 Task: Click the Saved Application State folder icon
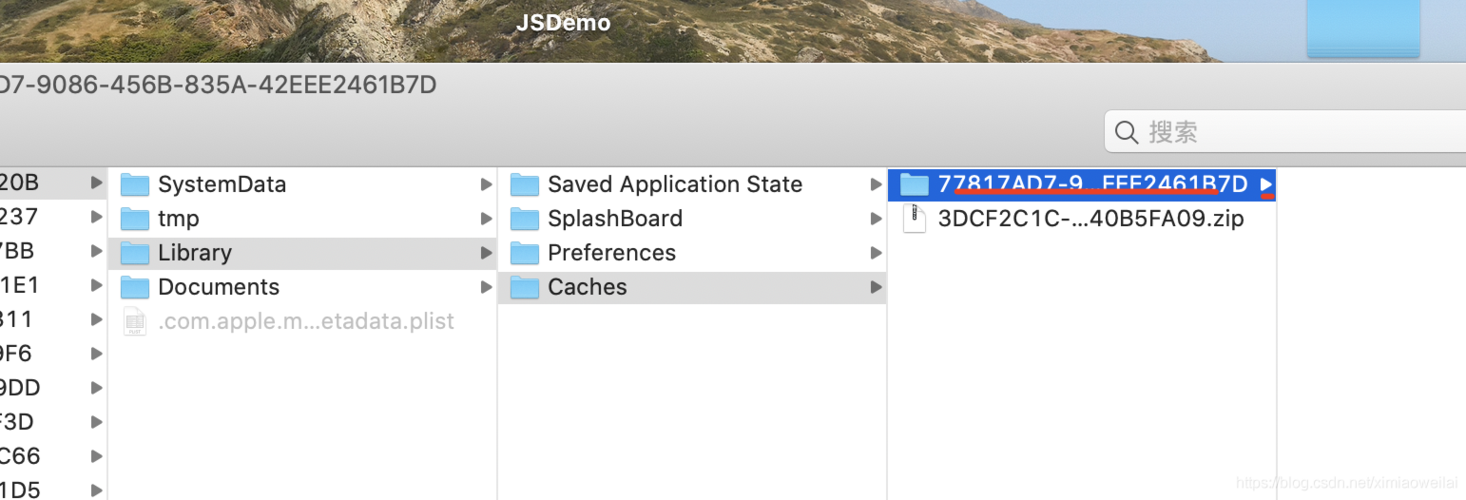524,185
